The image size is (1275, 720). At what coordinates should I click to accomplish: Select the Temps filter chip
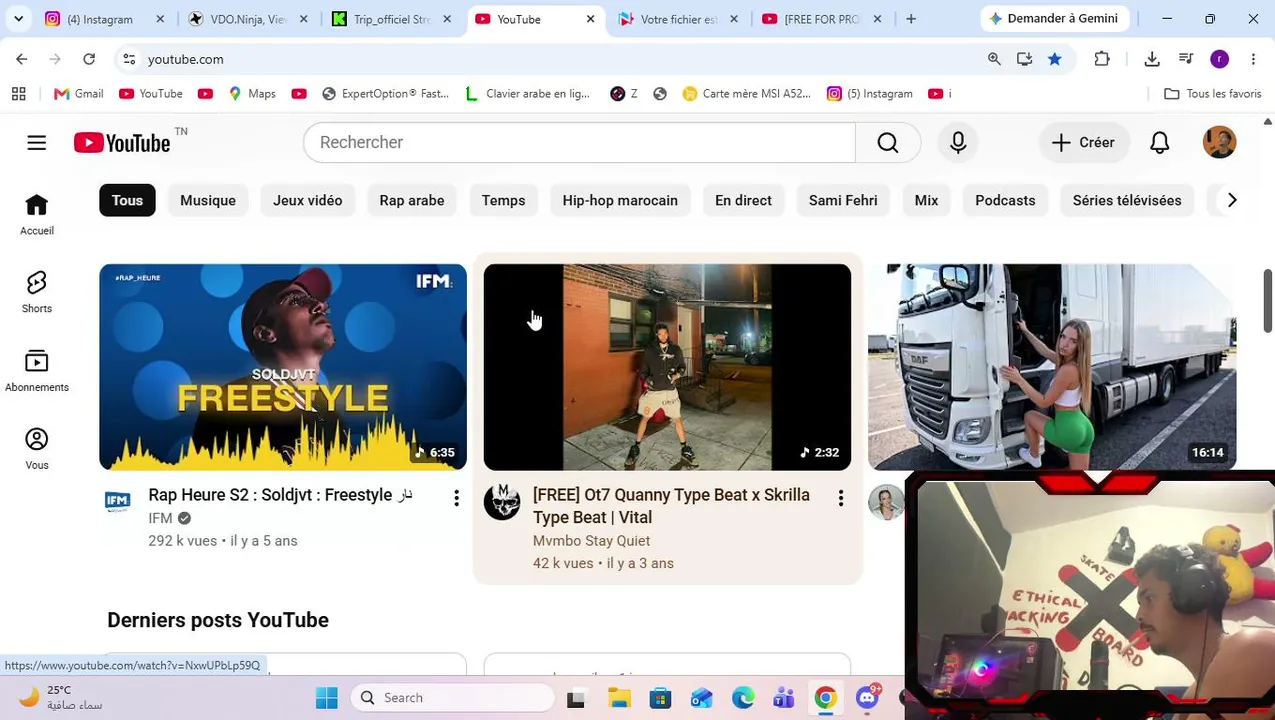(503, 200)
